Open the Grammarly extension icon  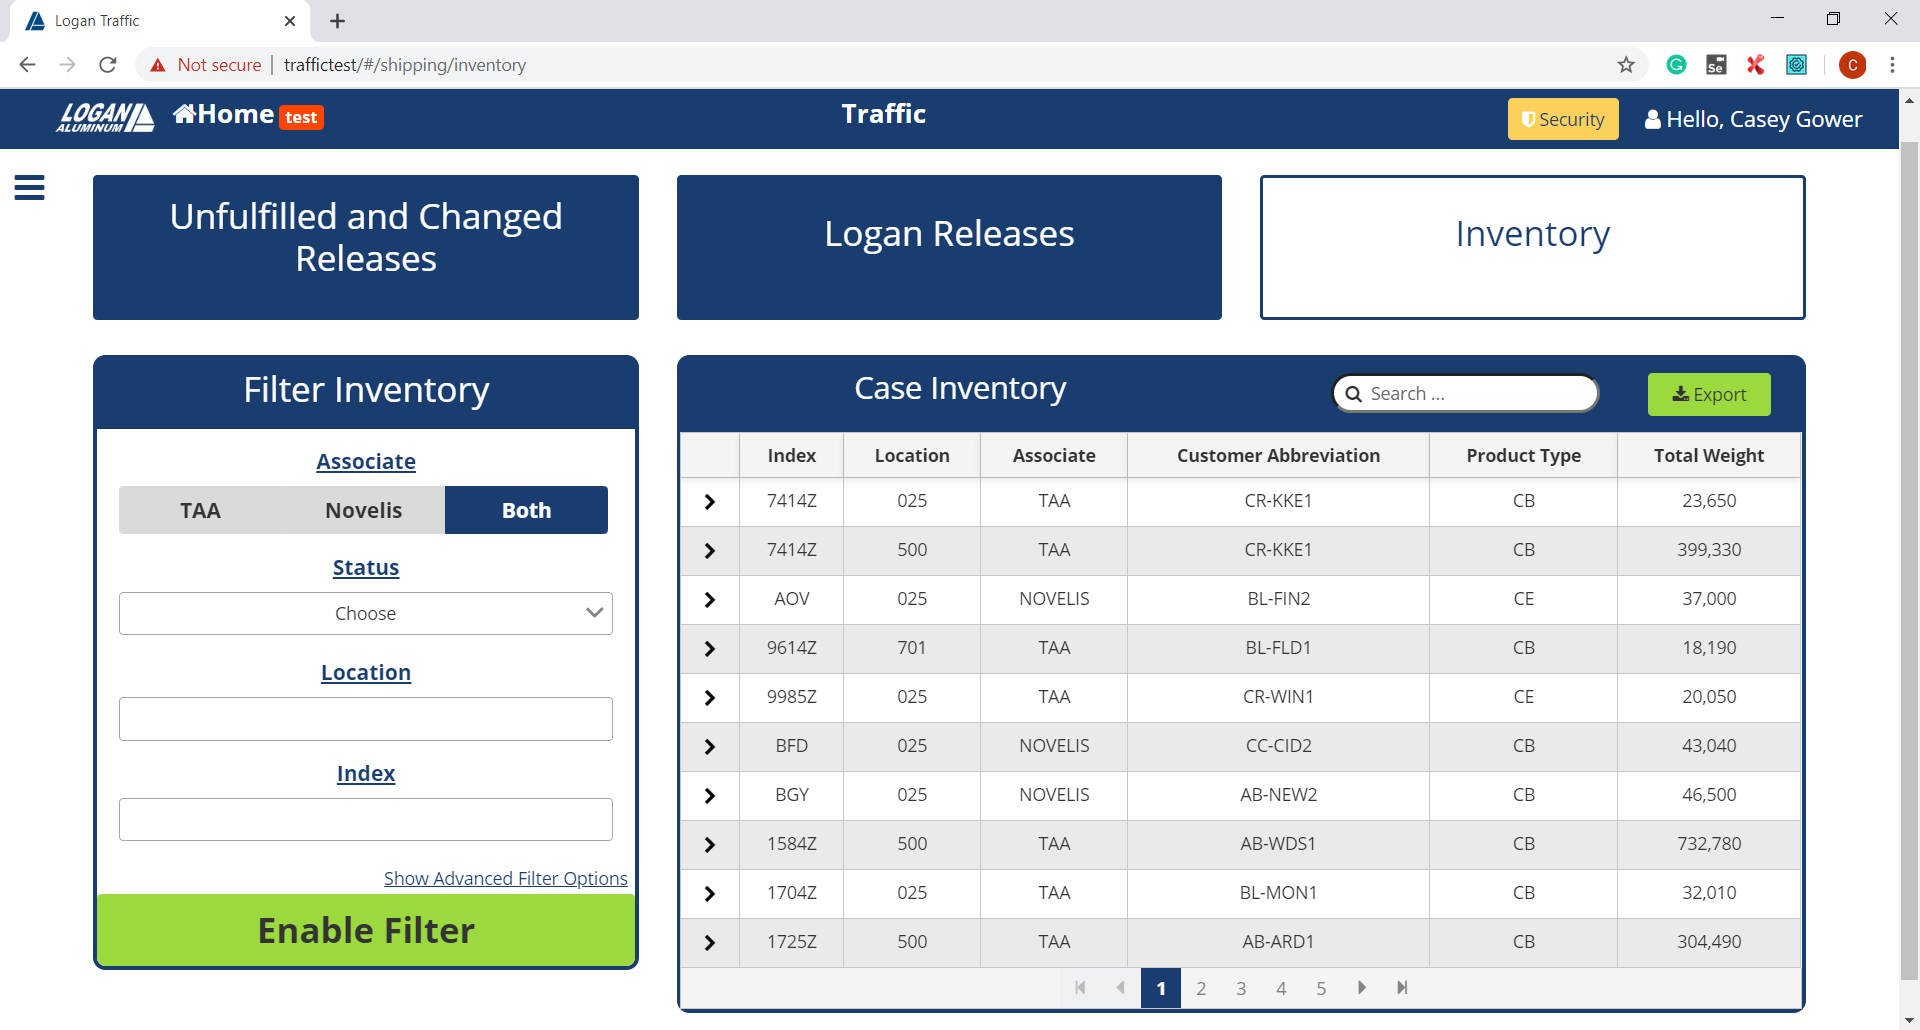pyautogui.click(x=1677, y=65)
